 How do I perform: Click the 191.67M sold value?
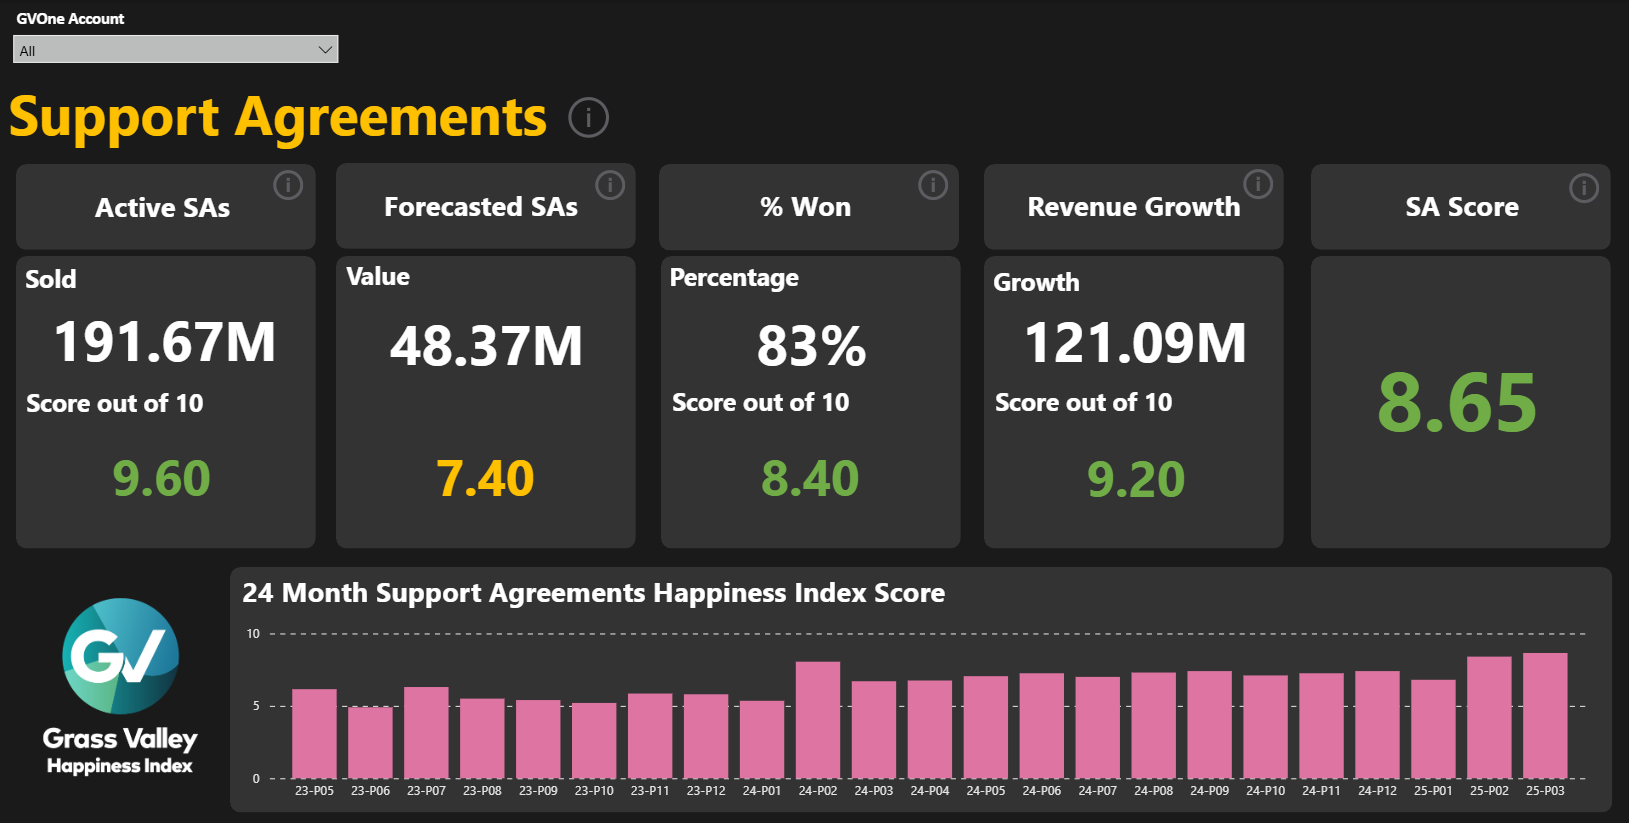click(x=165, y=342)
